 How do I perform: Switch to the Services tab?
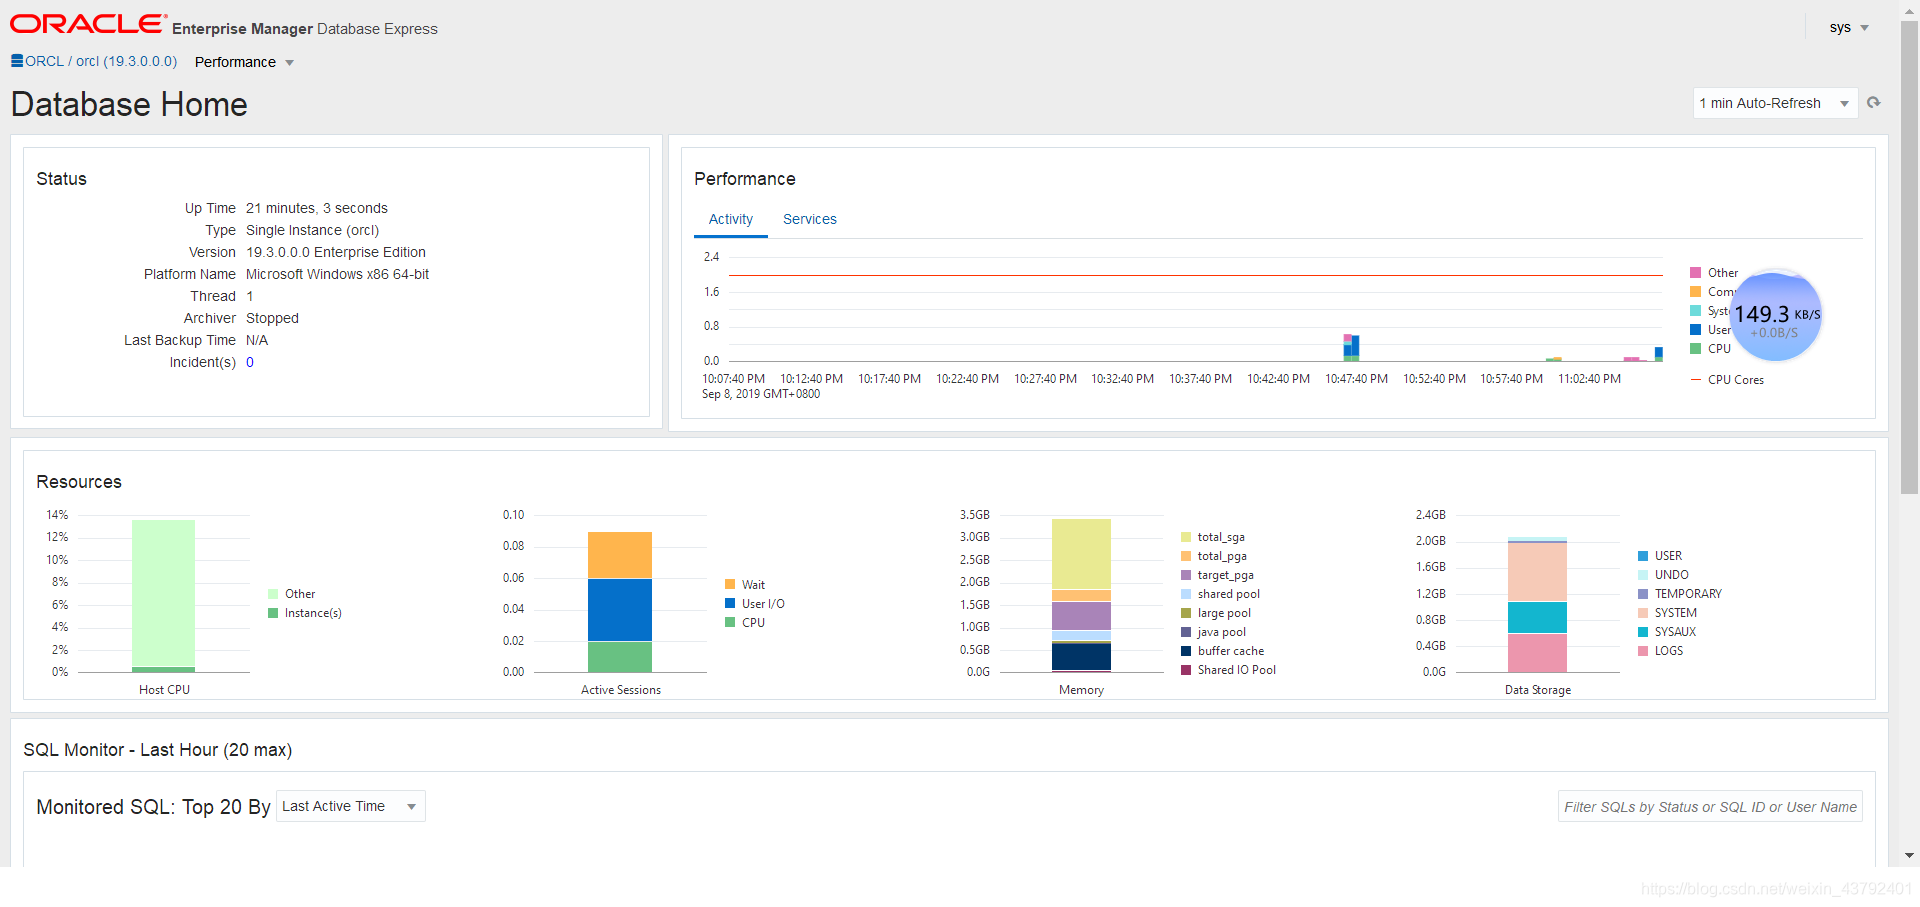[810, 219]
